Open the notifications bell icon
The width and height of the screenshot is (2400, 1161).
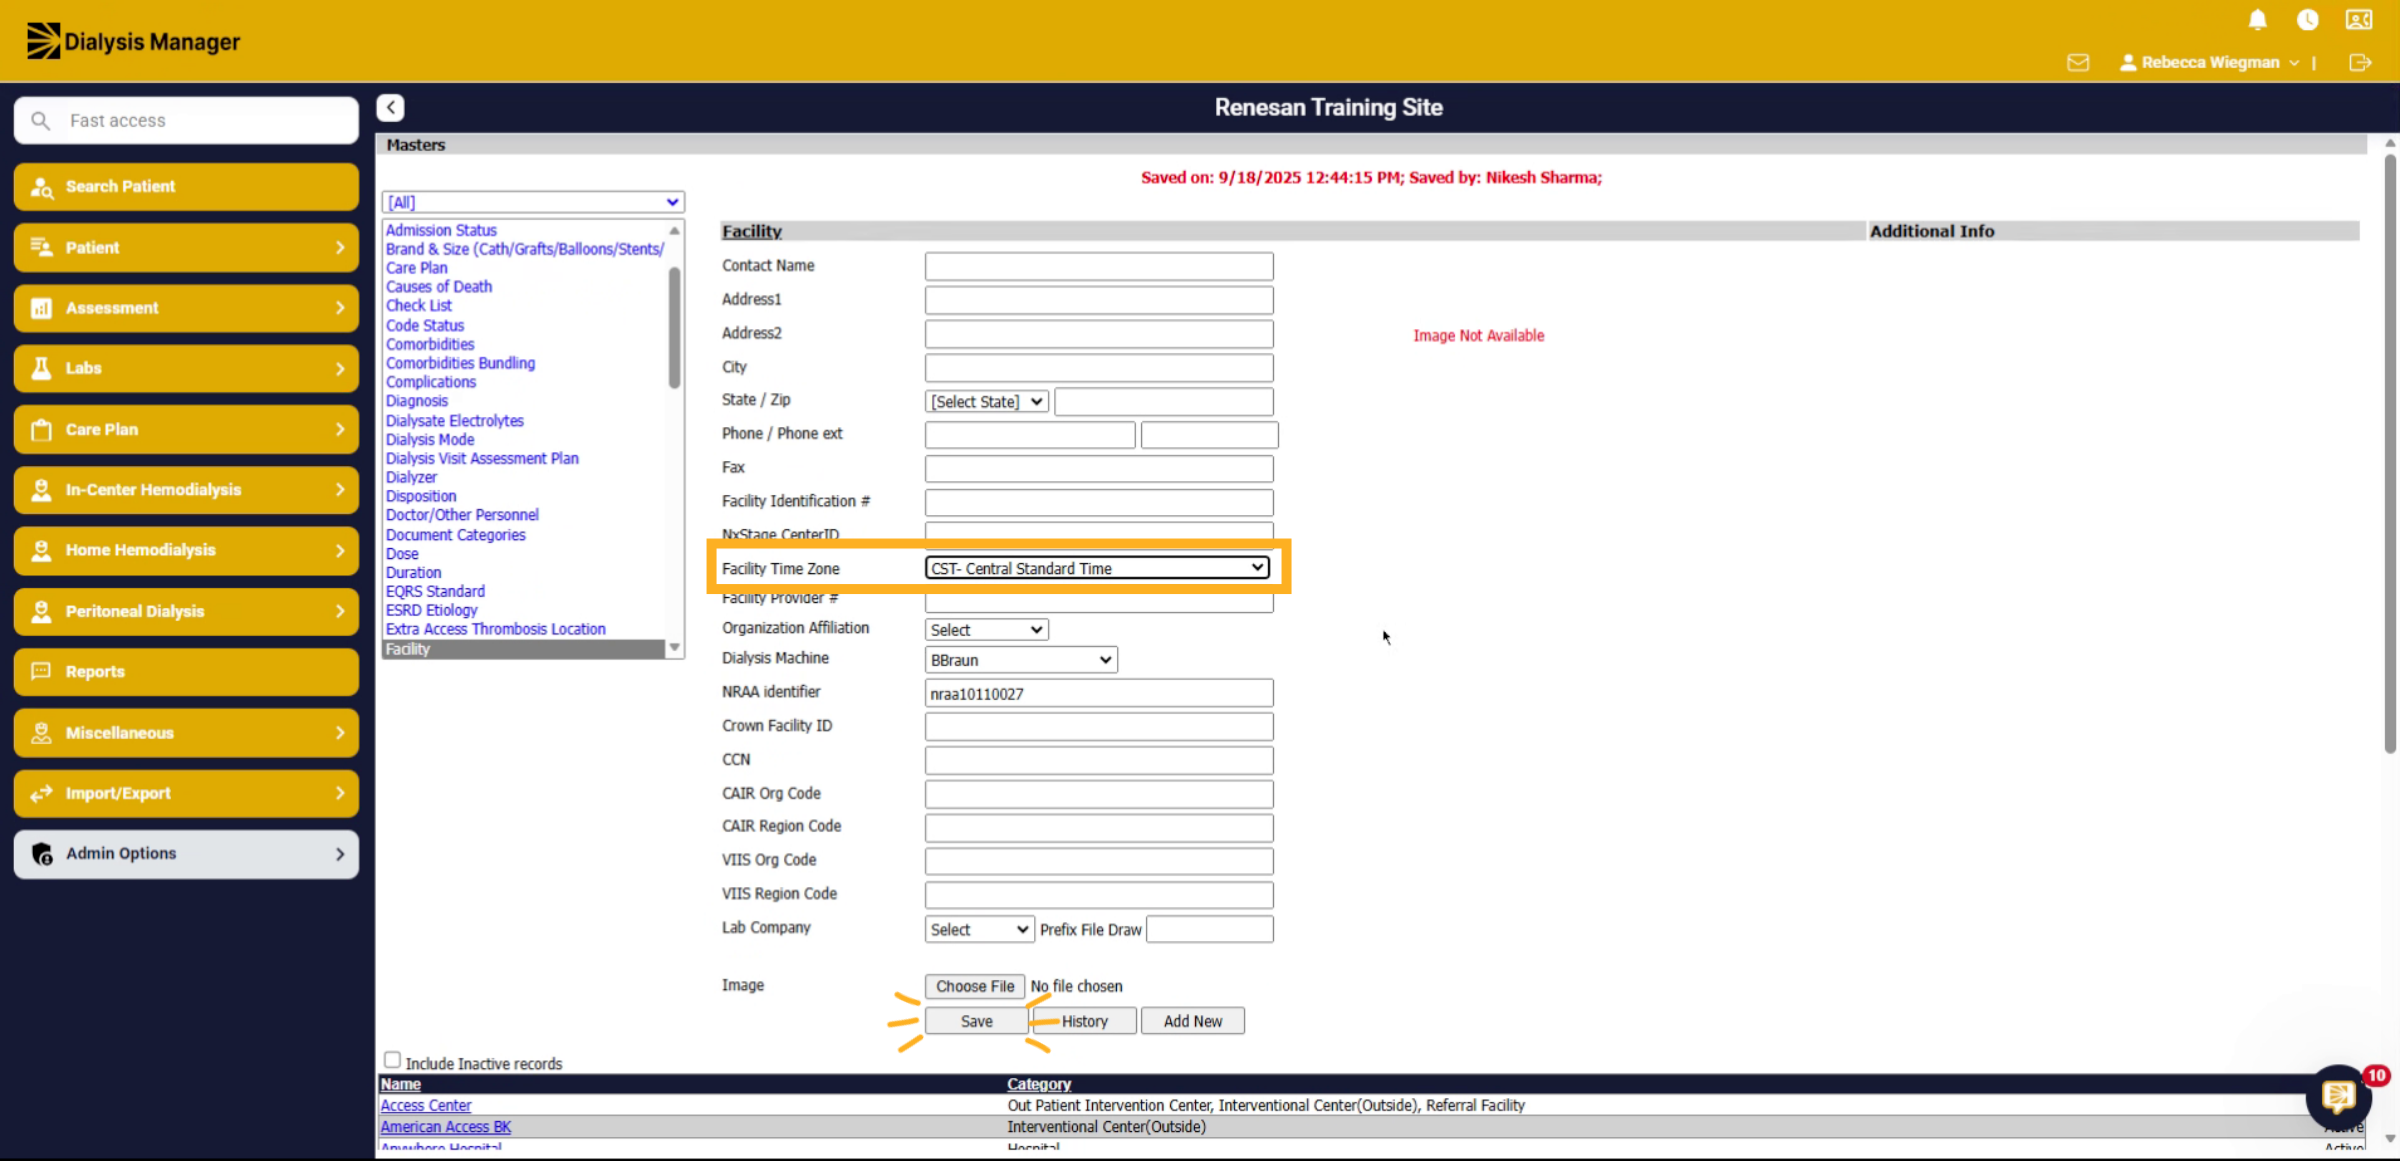click(x=2257, y=20)
